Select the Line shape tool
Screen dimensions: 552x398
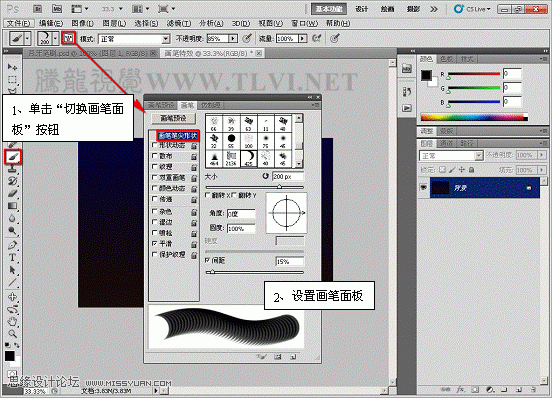click(12, 282)
